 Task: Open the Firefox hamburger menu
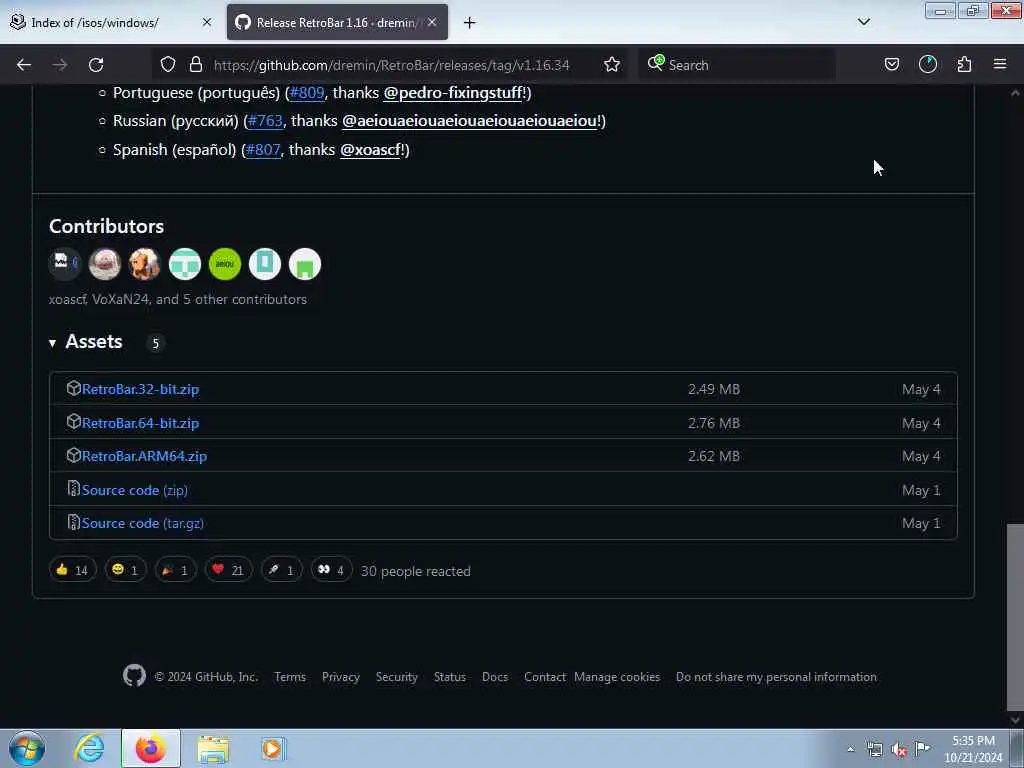tap(1000, 65)
